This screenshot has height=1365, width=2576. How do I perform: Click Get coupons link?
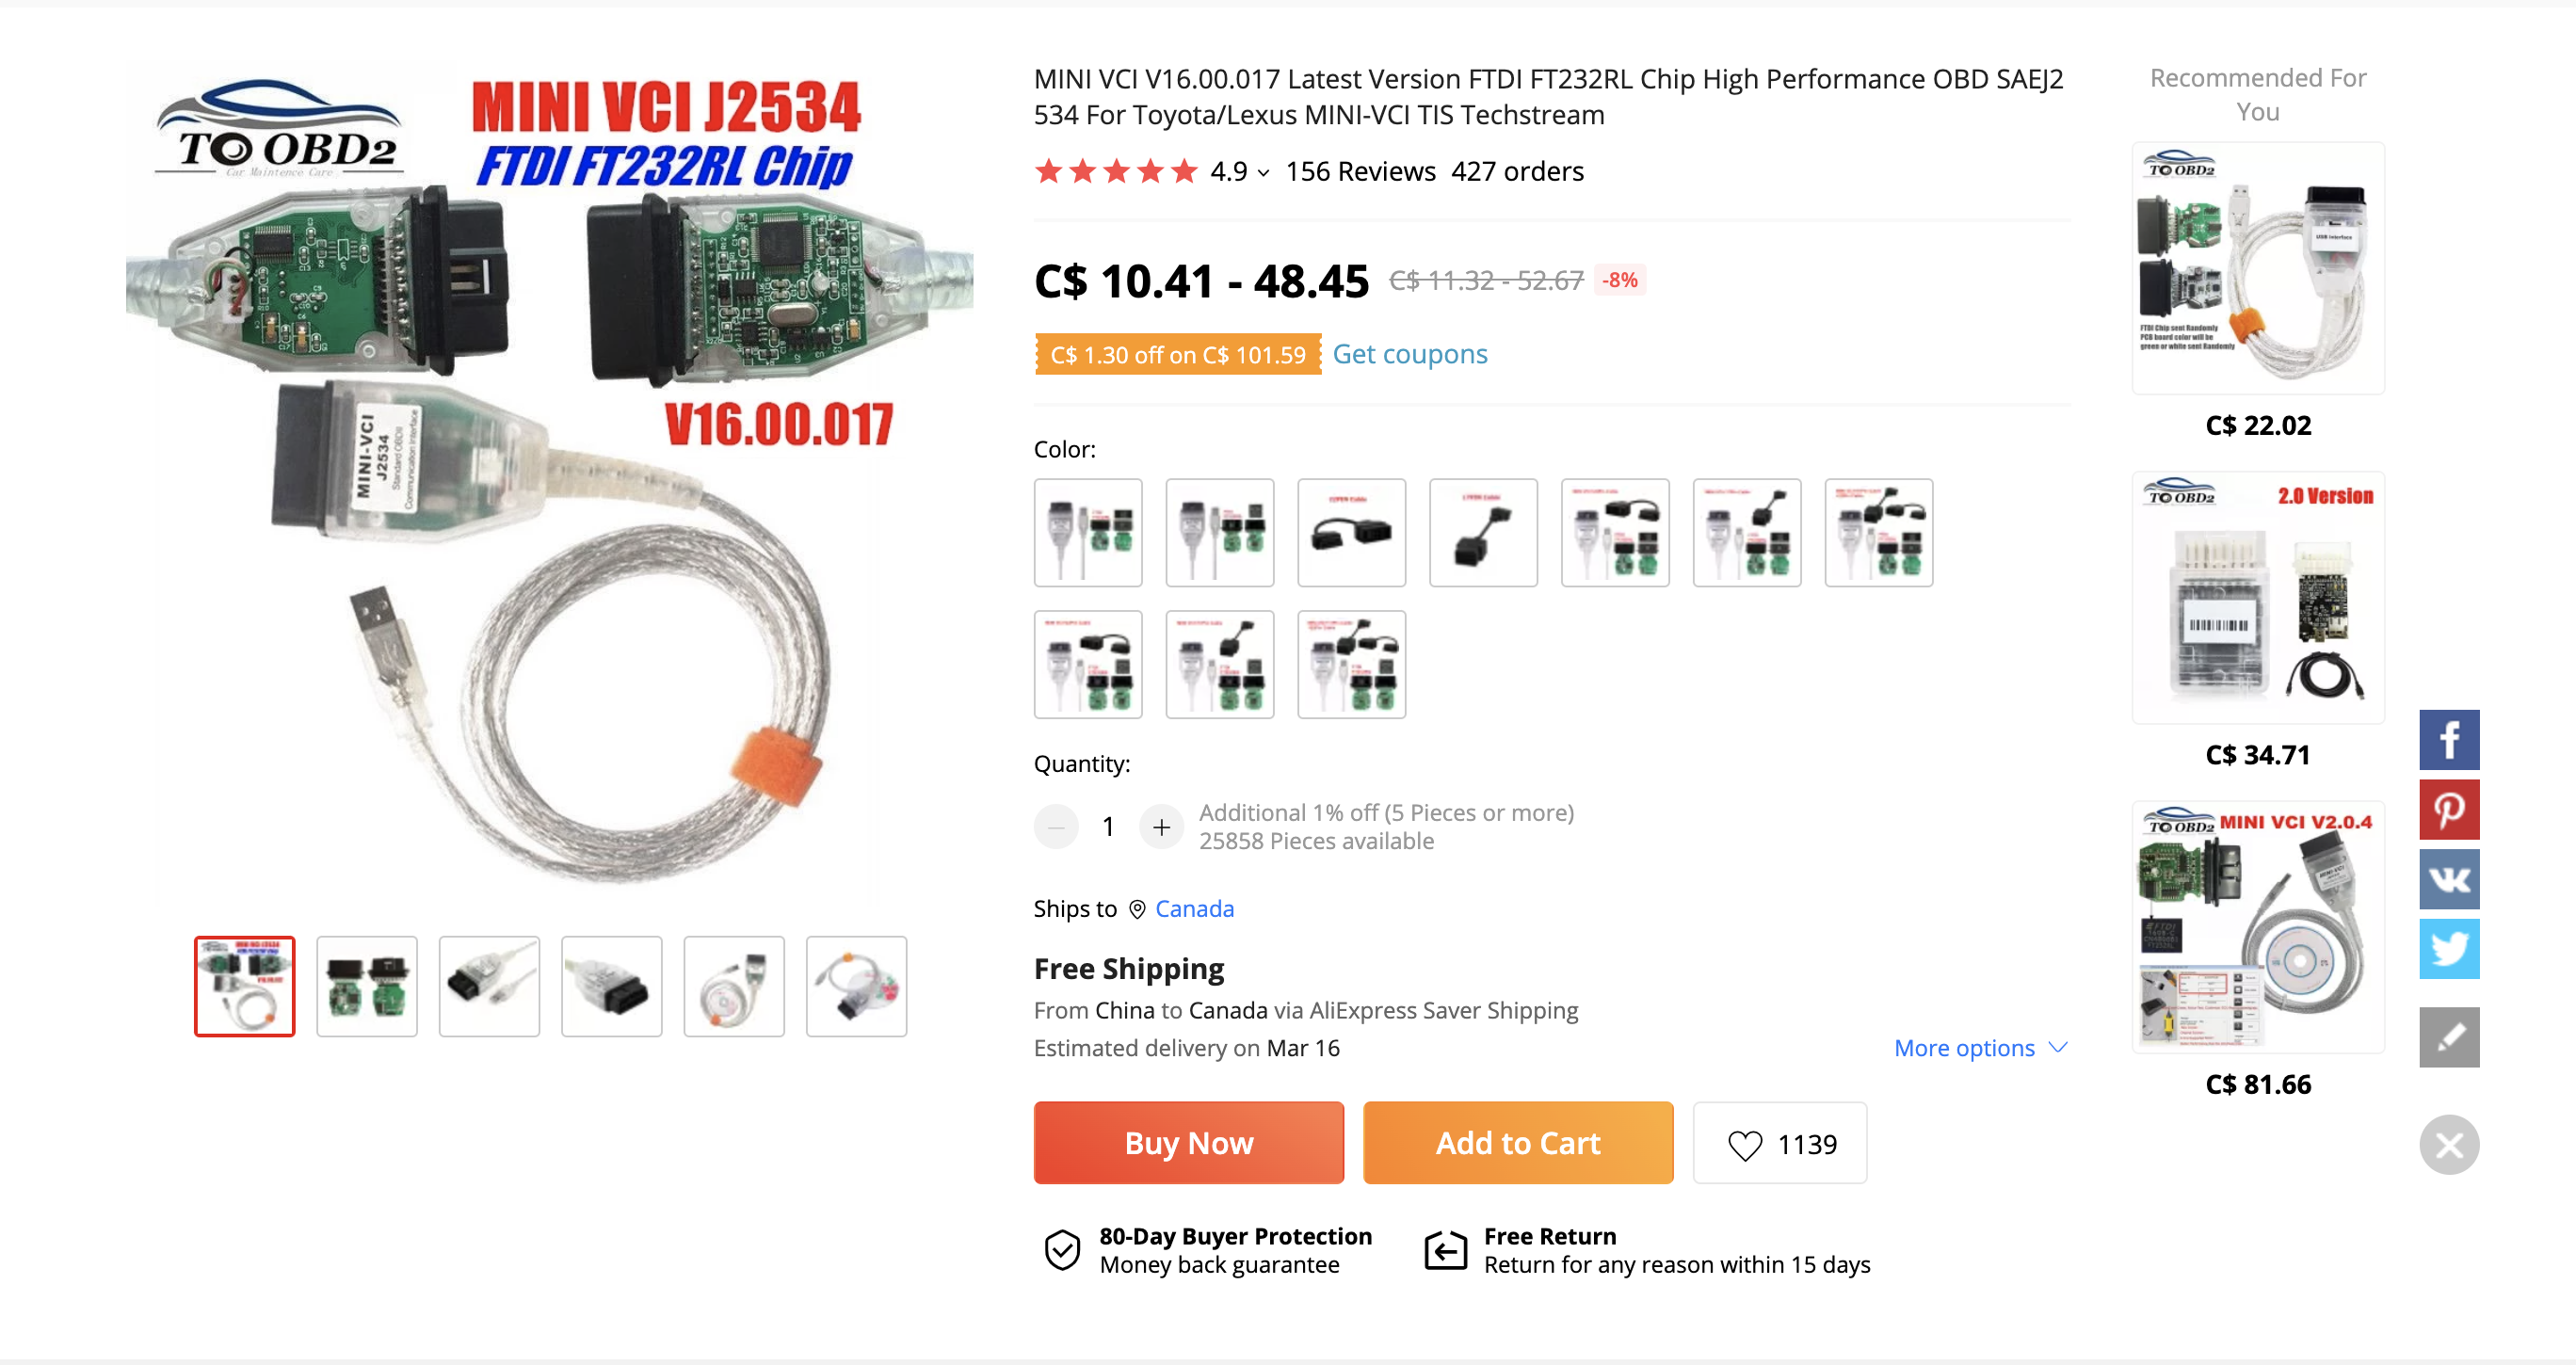[1410, 354]
